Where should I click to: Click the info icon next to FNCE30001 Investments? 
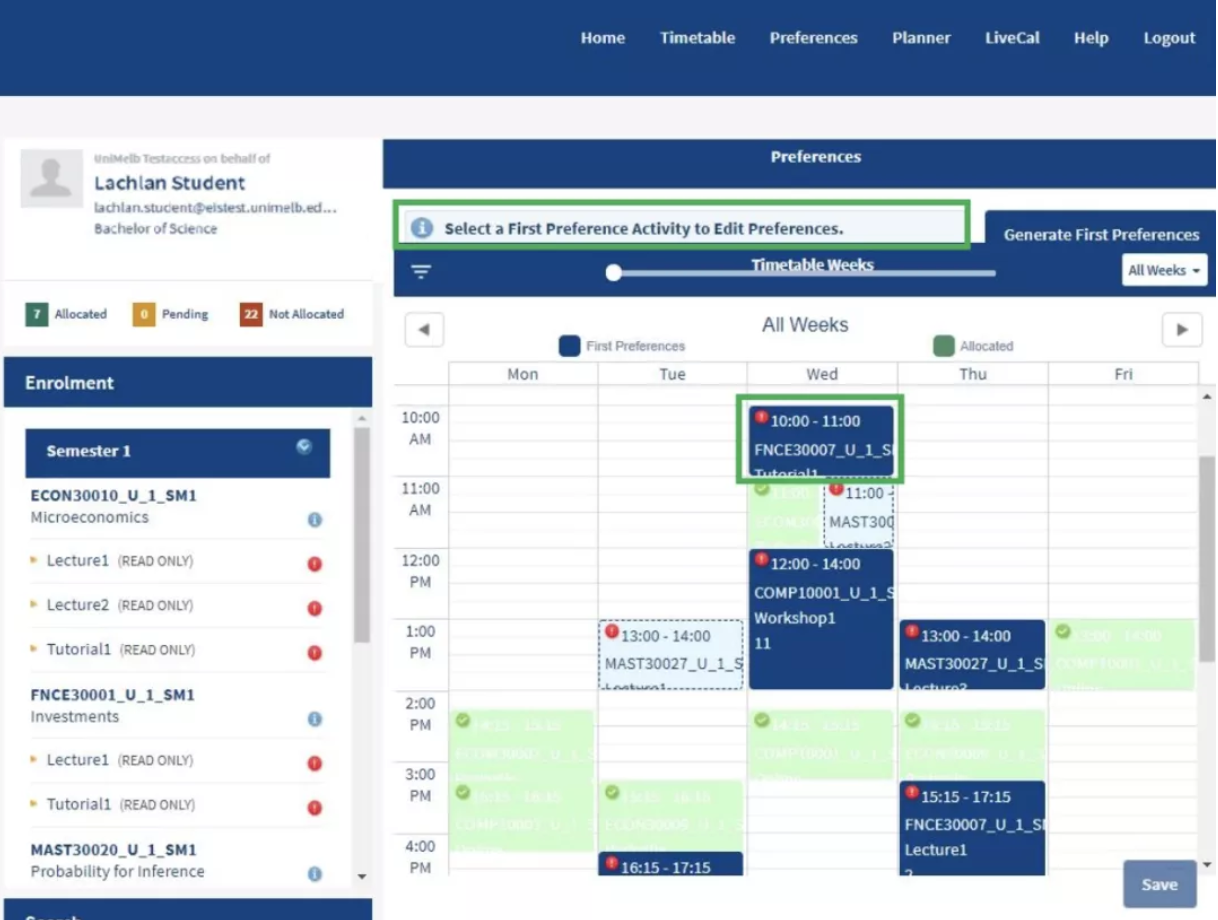tap(316, 719)
